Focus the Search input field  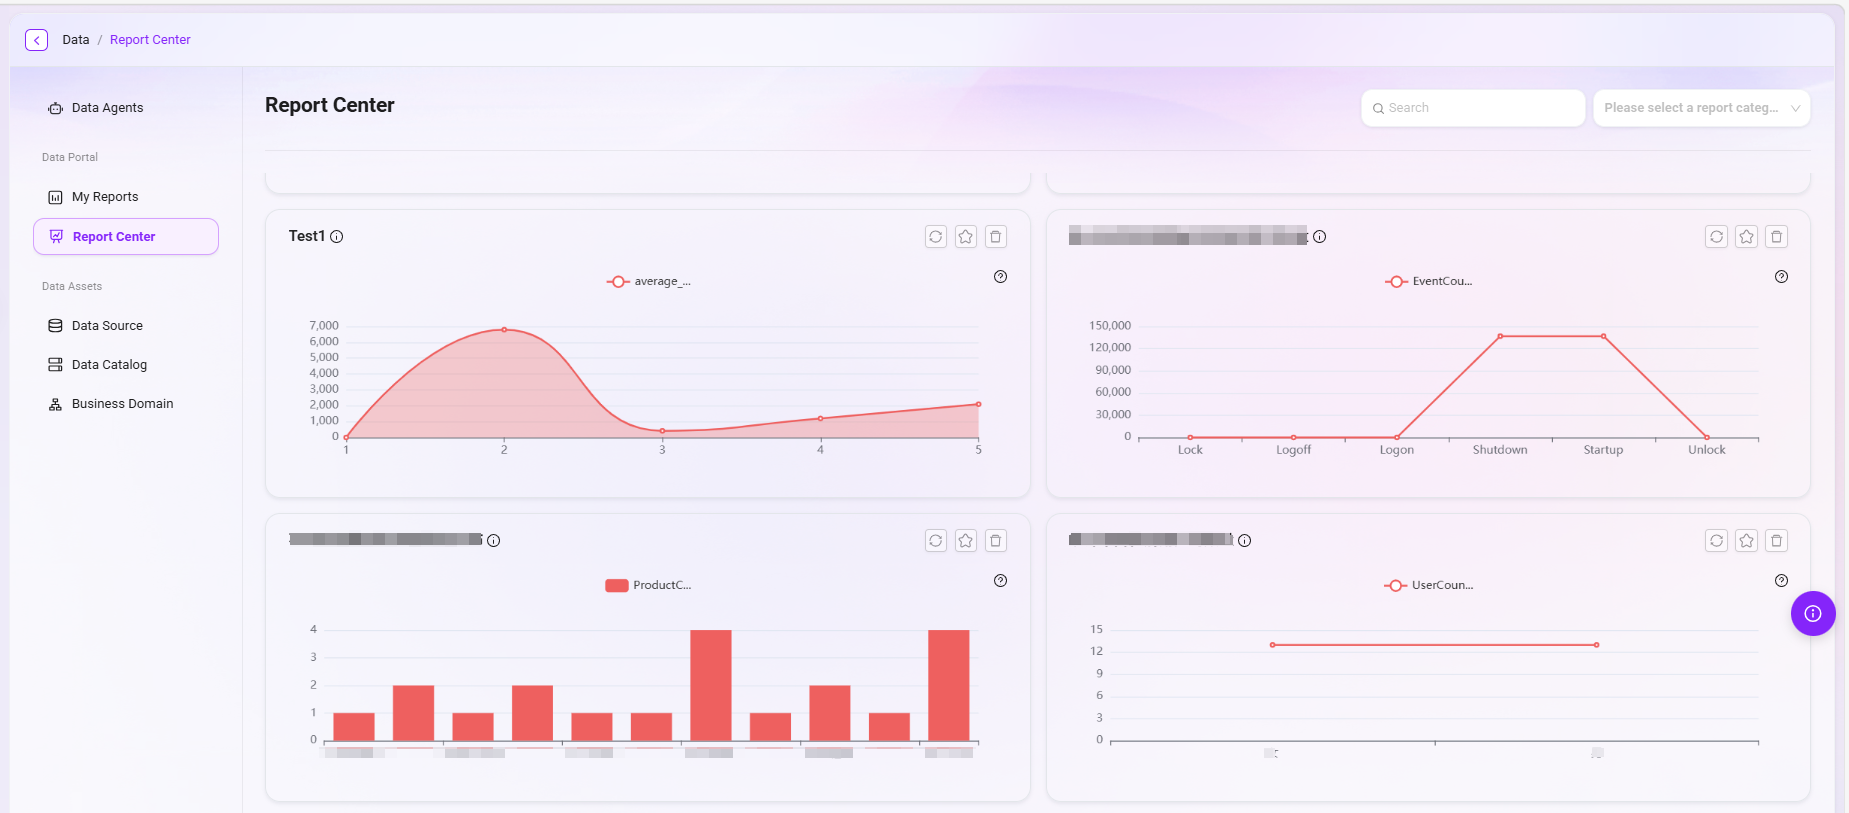tap(1473, 108)
